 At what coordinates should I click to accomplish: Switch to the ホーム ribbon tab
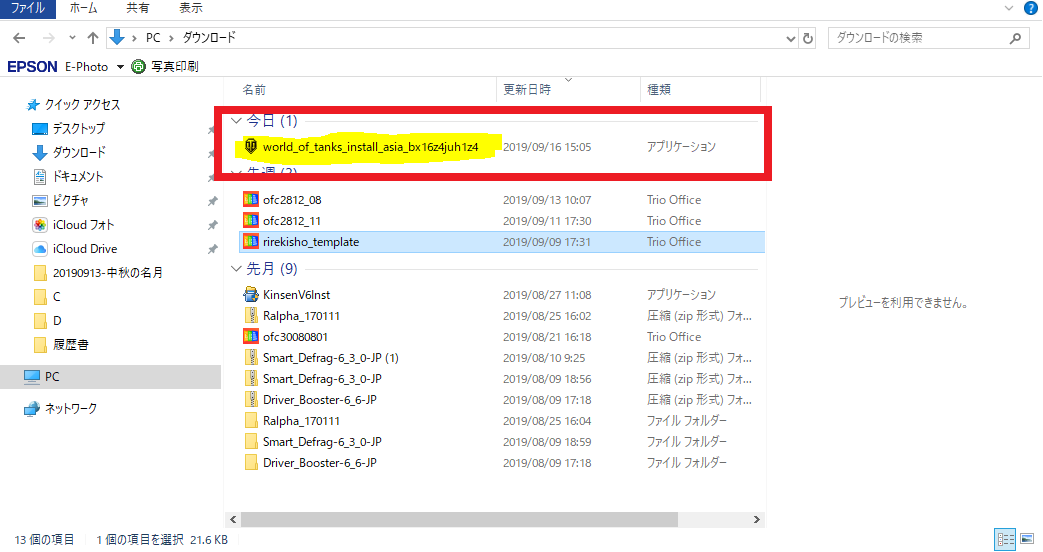[83, 9]
